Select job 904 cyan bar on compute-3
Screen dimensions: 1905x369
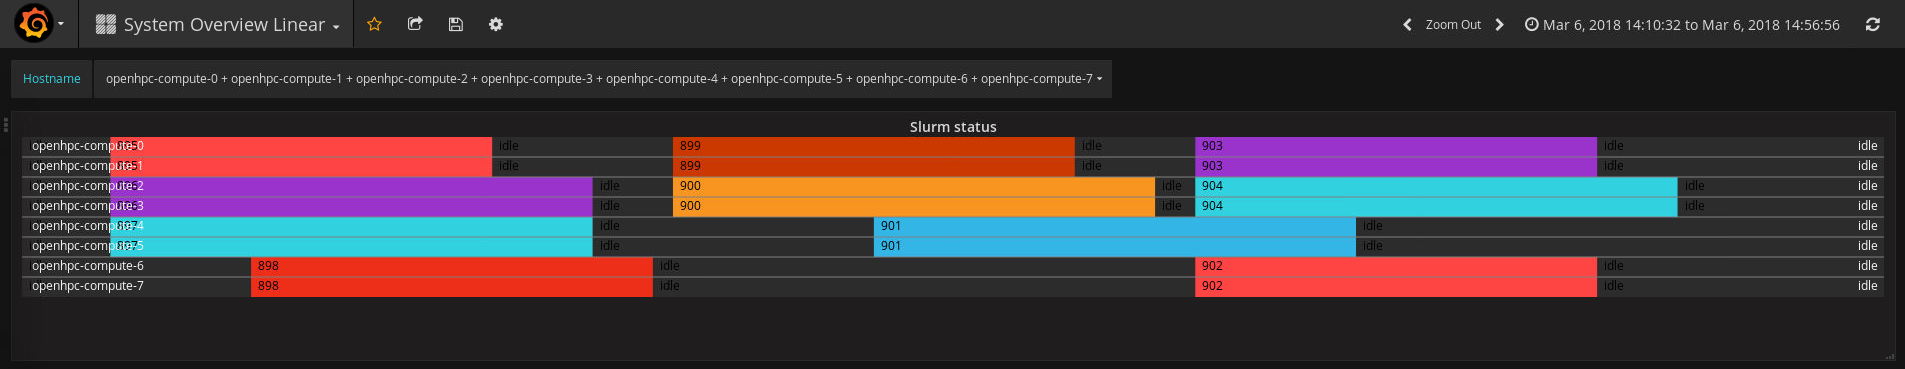click(x=1436, y=206)
